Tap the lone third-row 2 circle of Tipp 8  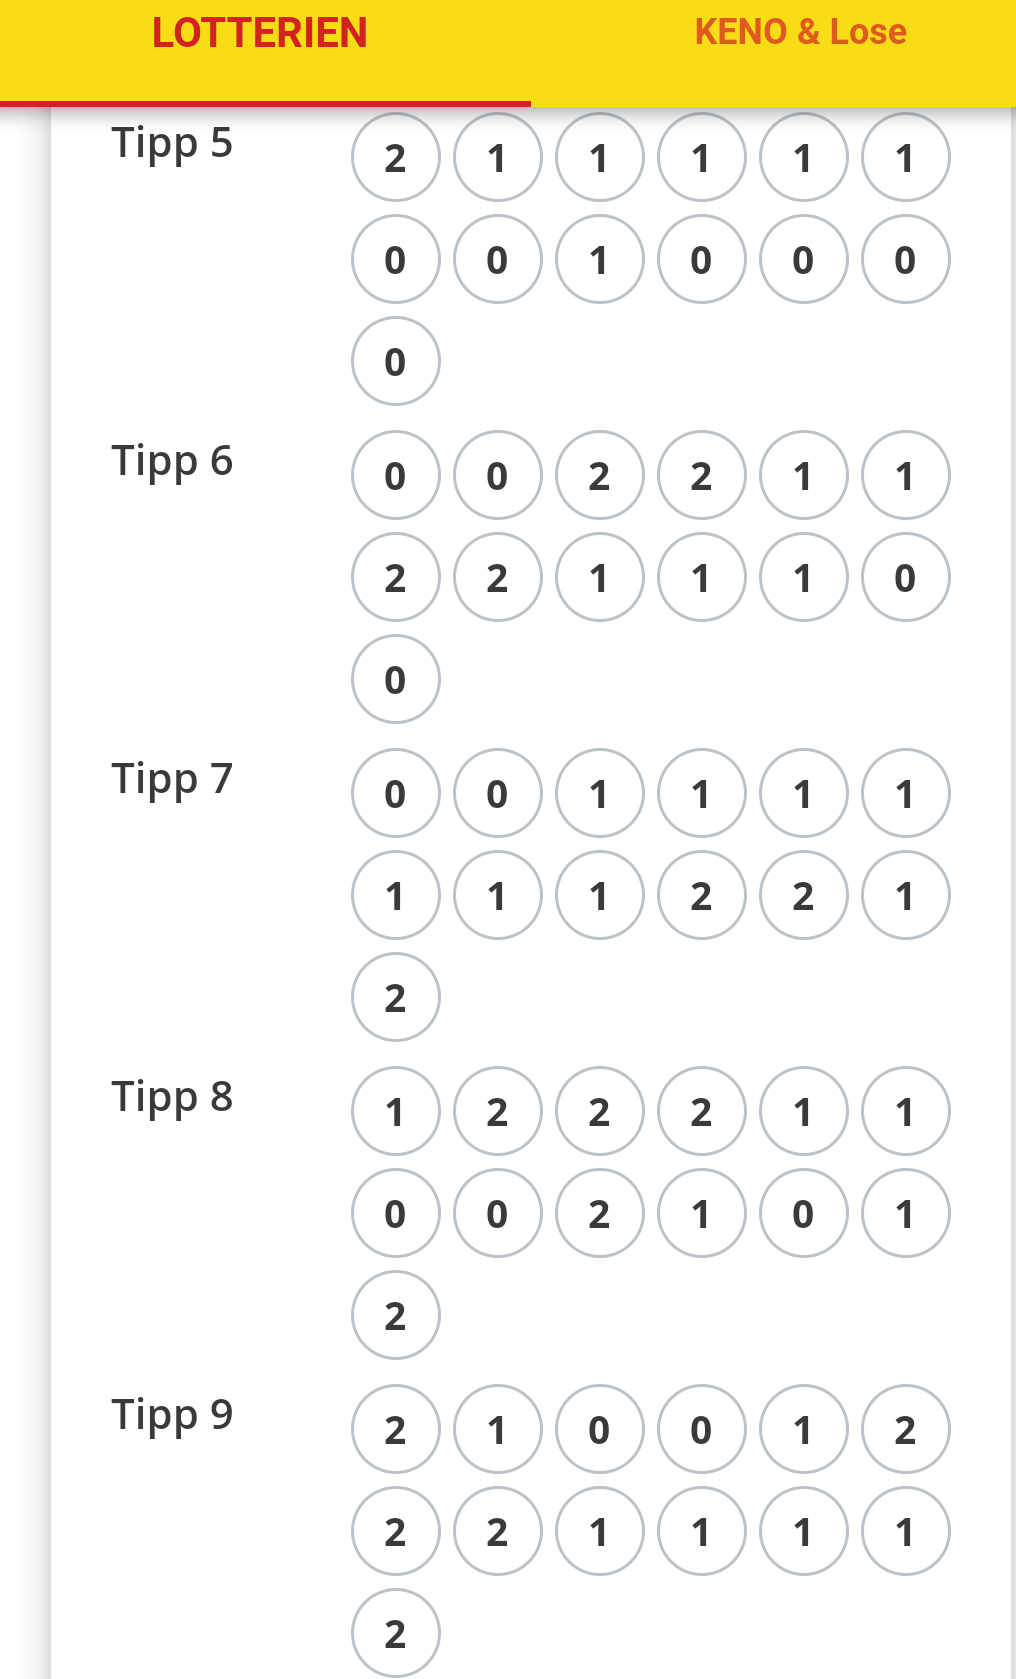(x=396, y=1316)
